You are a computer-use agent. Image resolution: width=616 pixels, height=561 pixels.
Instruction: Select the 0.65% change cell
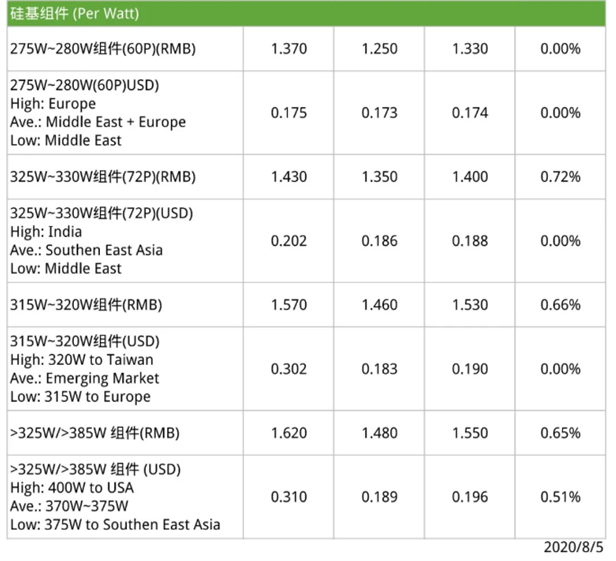tap(560, 433)
